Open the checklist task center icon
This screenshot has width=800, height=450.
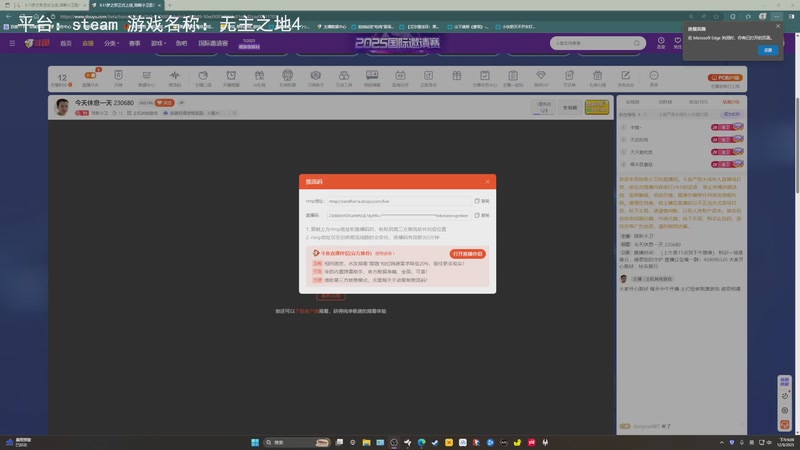tap(485, 76)
